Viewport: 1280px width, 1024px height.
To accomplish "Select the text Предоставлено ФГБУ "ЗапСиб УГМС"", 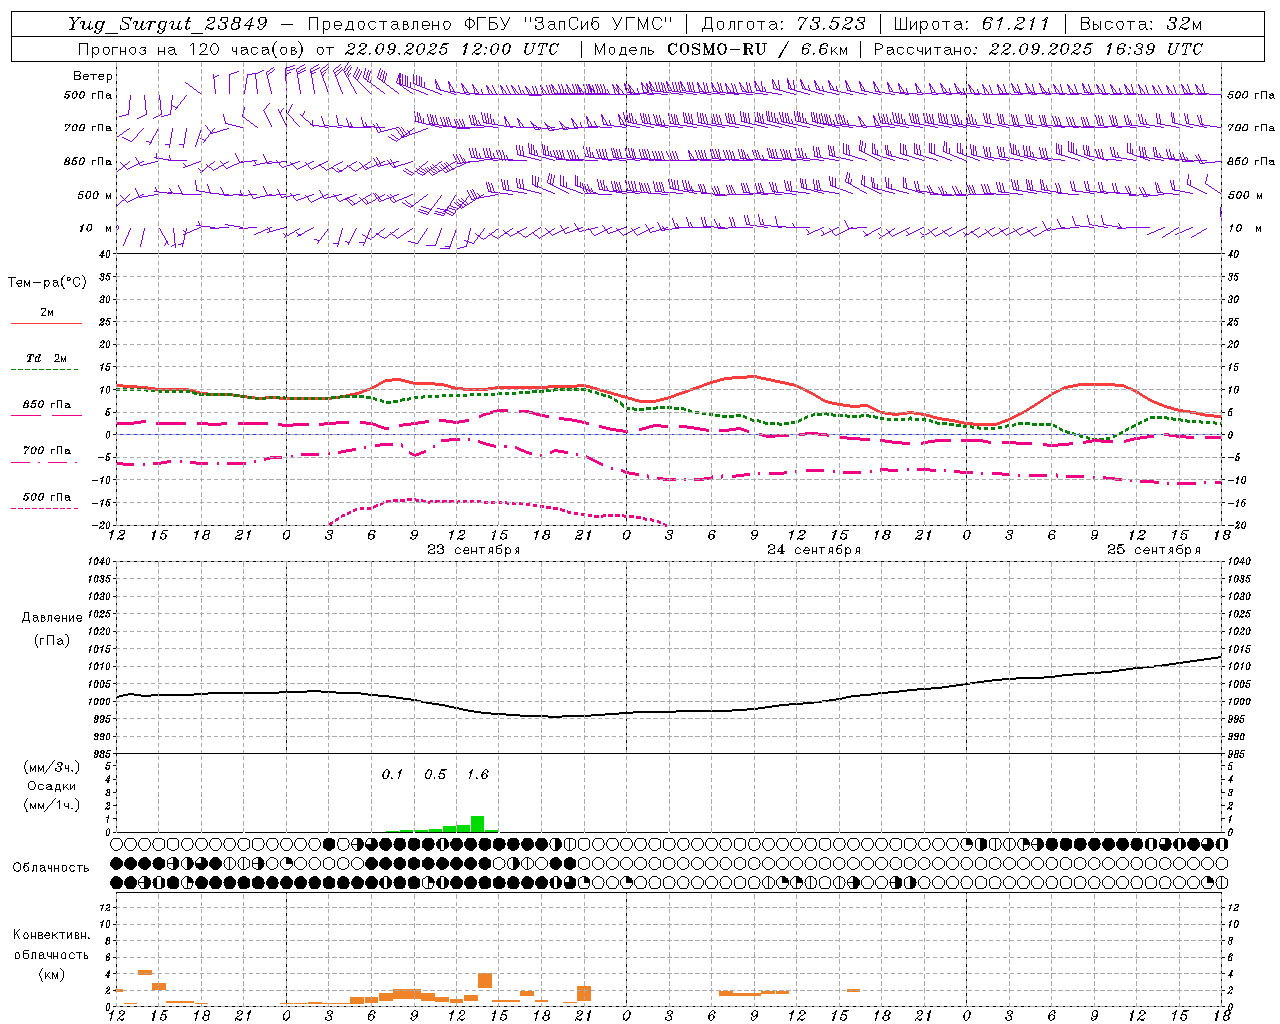I will [x=490, y=24].
